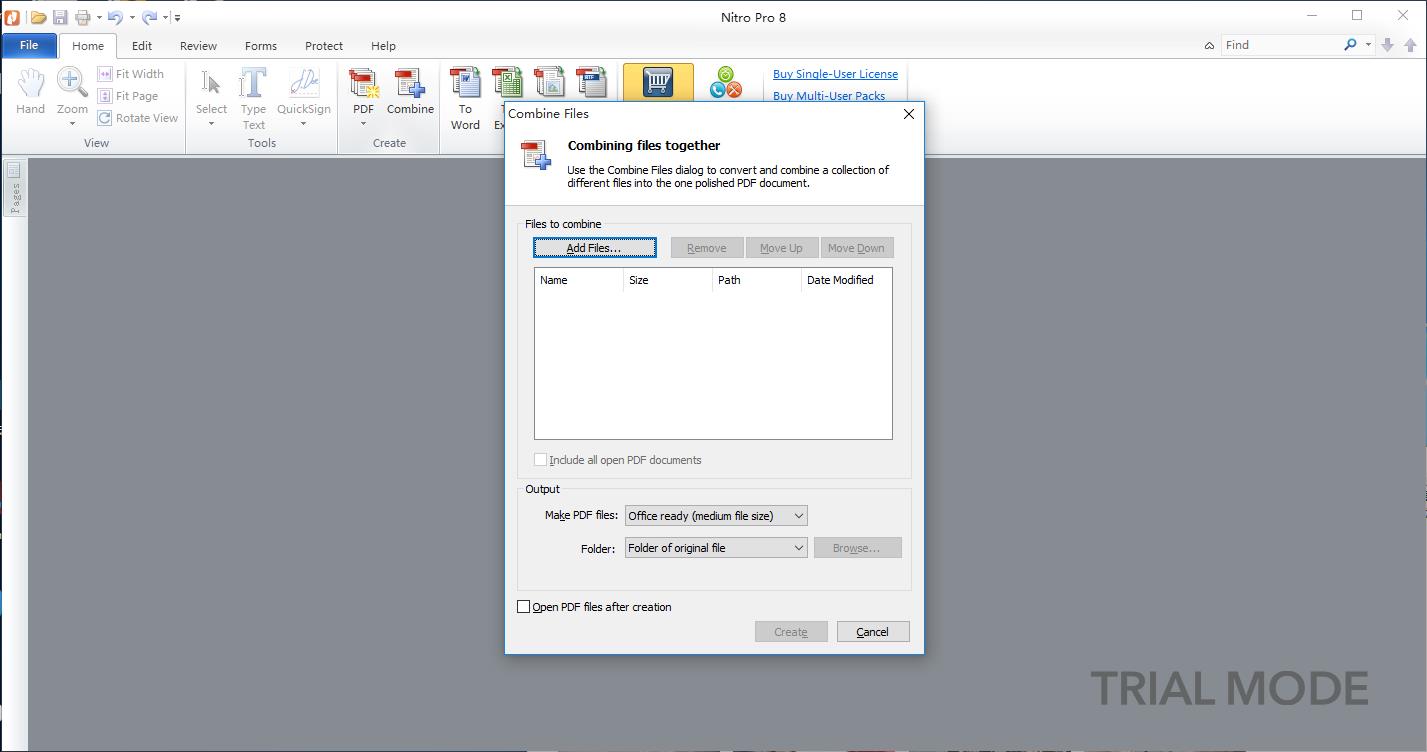Click the Remove button
Screen dimensions: 1427x752
(x=707, y=248)
